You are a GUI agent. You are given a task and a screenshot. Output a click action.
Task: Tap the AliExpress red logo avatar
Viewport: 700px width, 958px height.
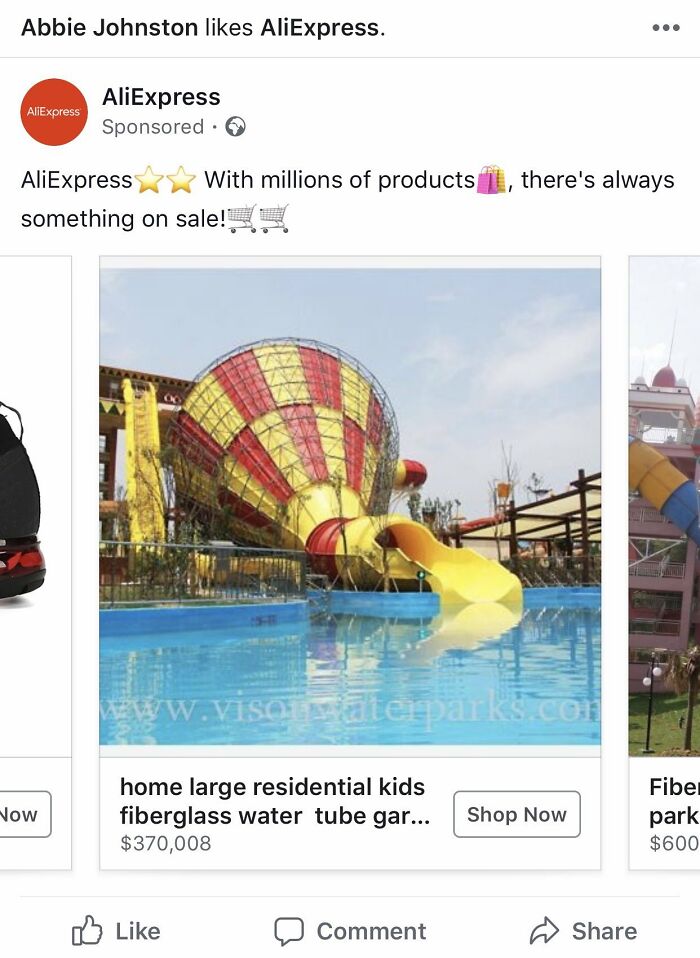coord(54,112)
